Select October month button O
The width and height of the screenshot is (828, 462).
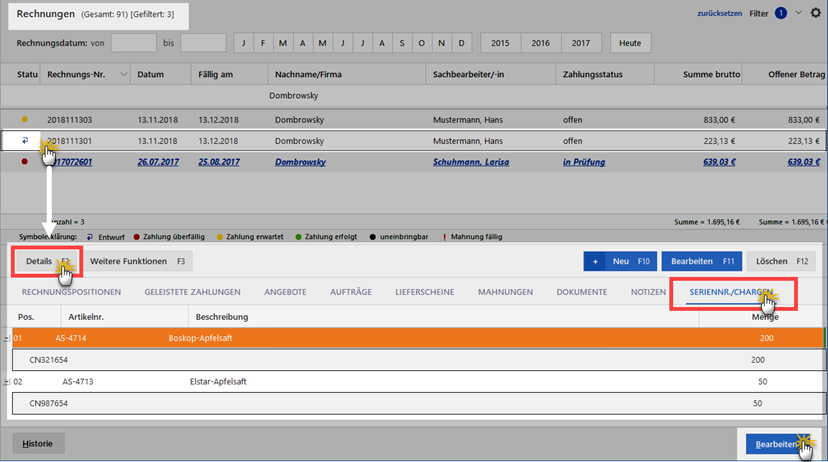pyautogui.click(x=421, y=43)
